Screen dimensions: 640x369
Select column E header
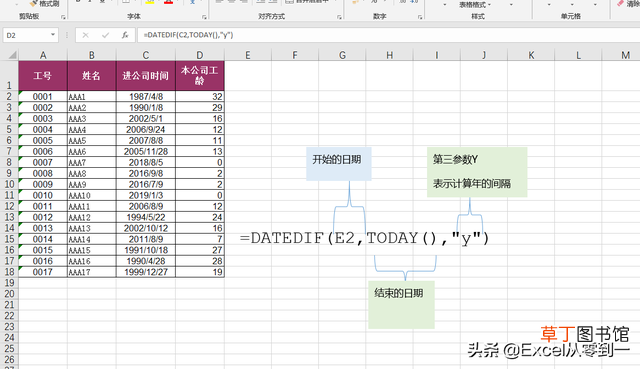[248, 55]
